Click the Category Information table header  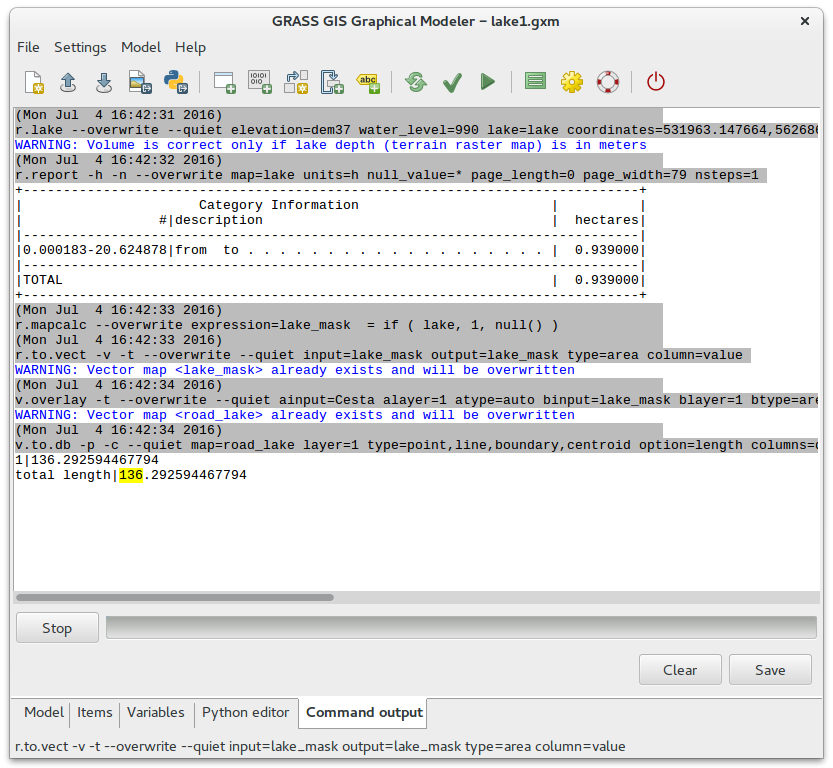(x=278, y=205)
